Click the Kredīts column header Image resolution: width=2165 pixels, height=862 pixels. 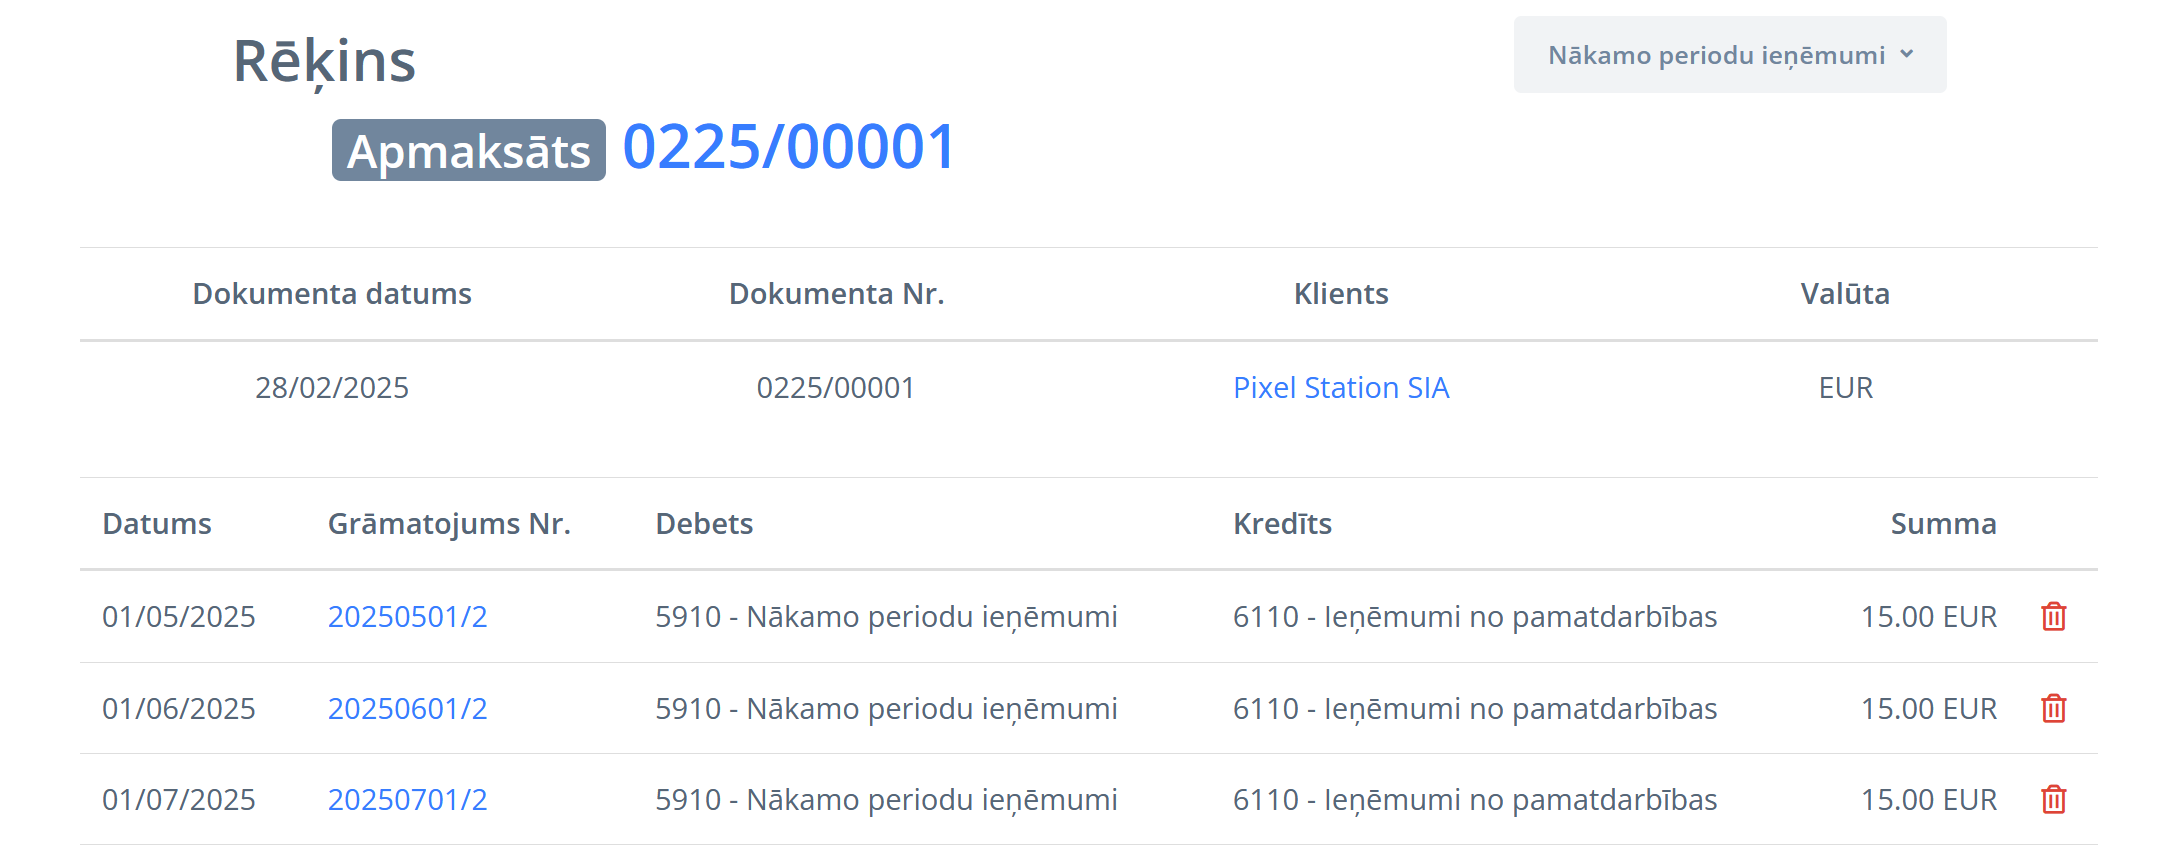click(1282, 524)
